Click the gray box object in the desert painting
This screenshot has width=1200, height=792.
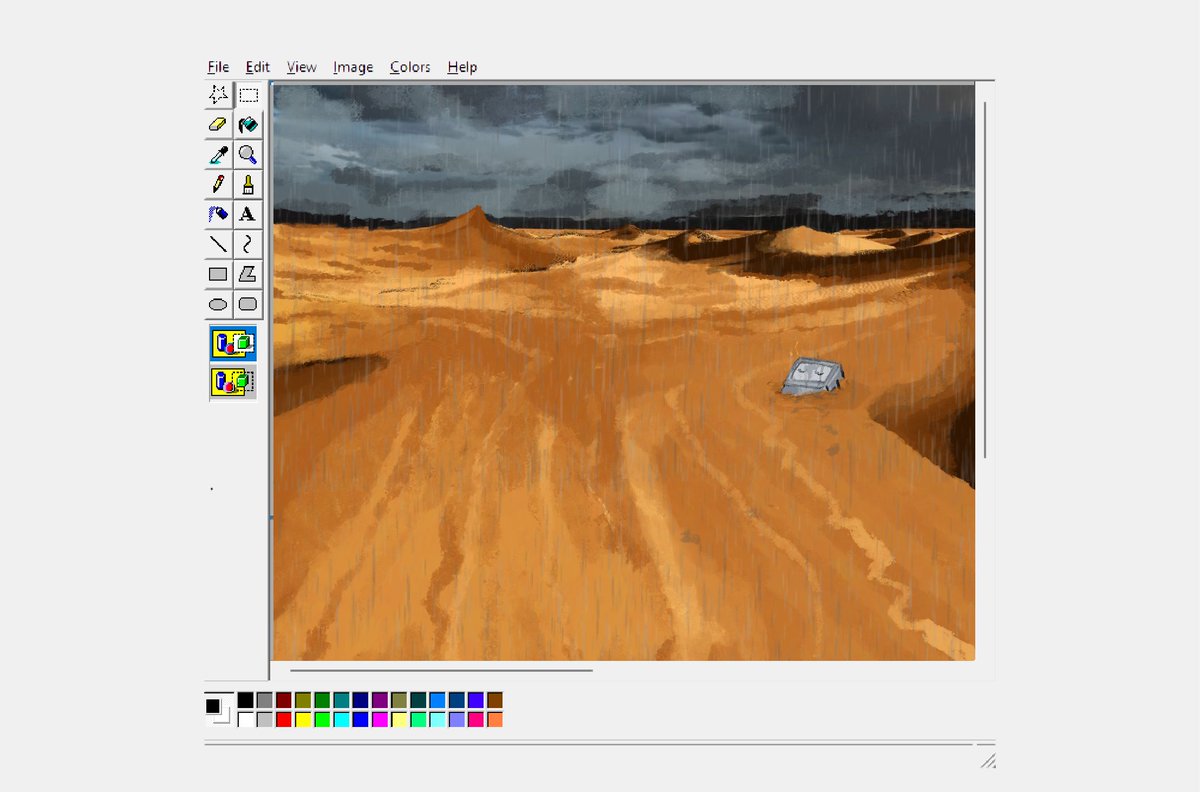pos(813,376)
